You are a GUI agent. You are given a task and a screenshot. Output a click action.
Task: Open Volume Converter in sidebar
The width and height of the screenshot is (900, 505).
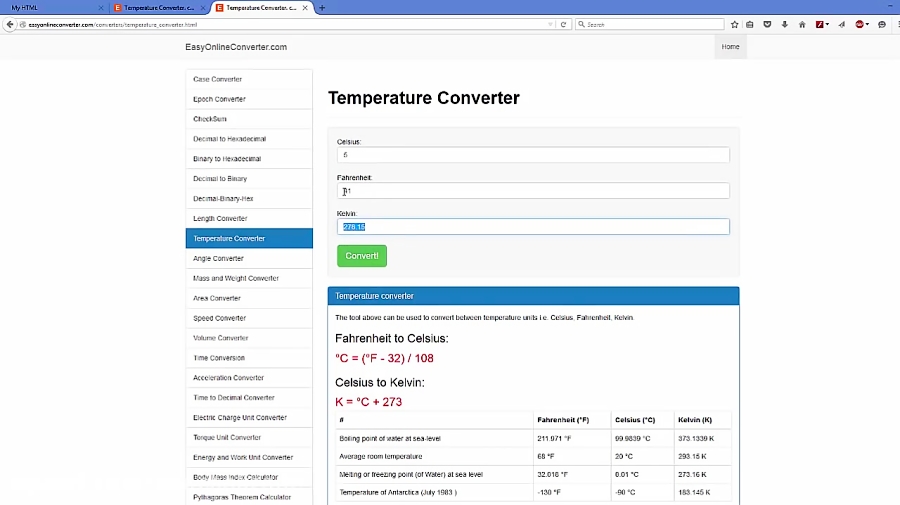pyautogui.click(x=249, y=338)
